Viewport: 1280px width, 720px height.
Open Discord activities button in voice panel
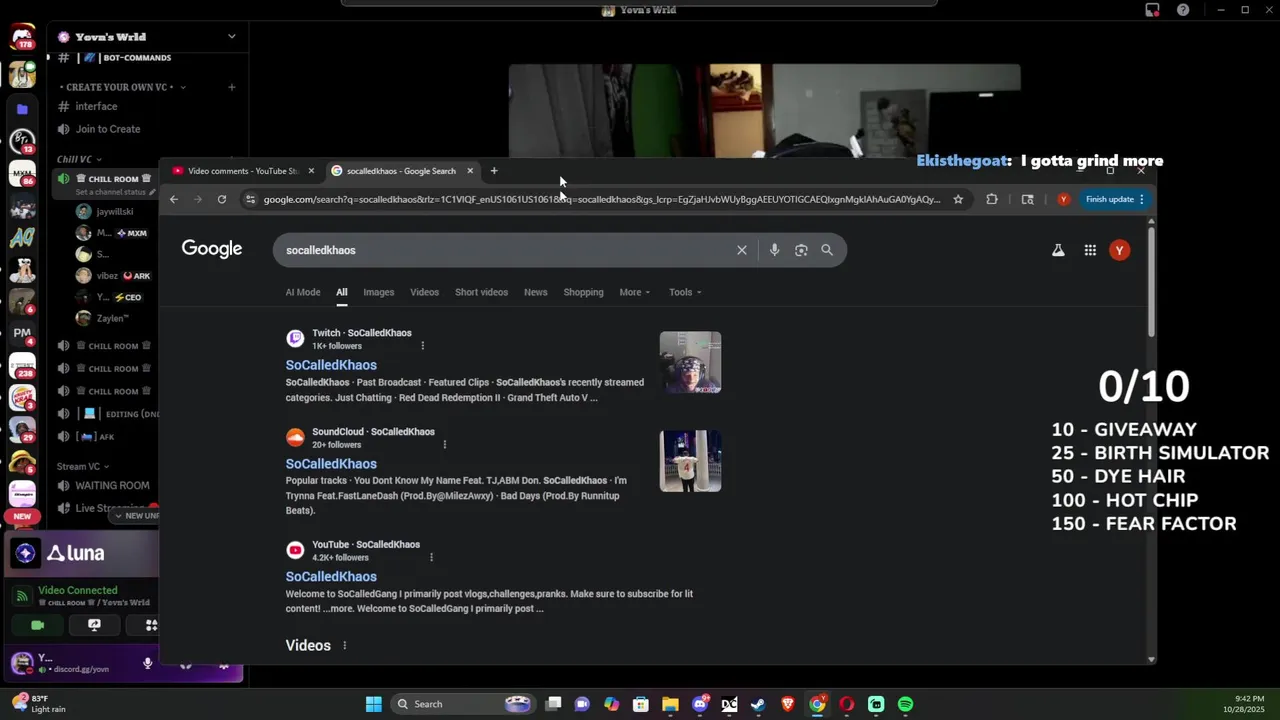(151, 625)
